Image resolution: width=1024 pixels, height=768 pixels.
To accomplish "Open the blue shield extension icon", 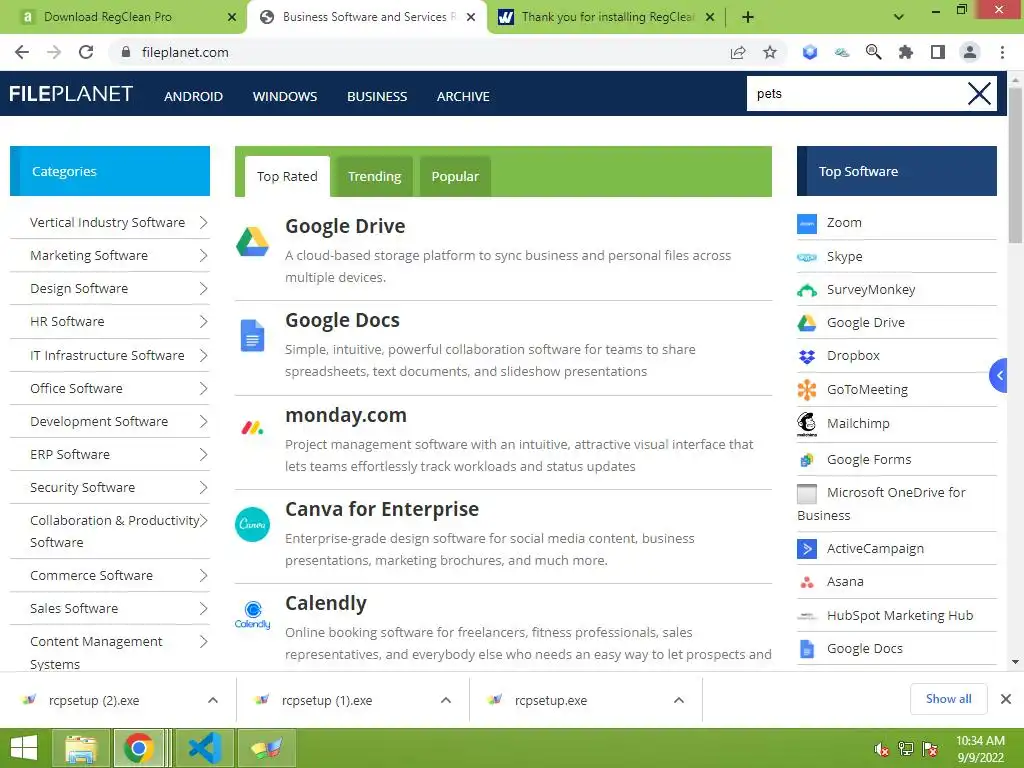I will pos(810,52).
